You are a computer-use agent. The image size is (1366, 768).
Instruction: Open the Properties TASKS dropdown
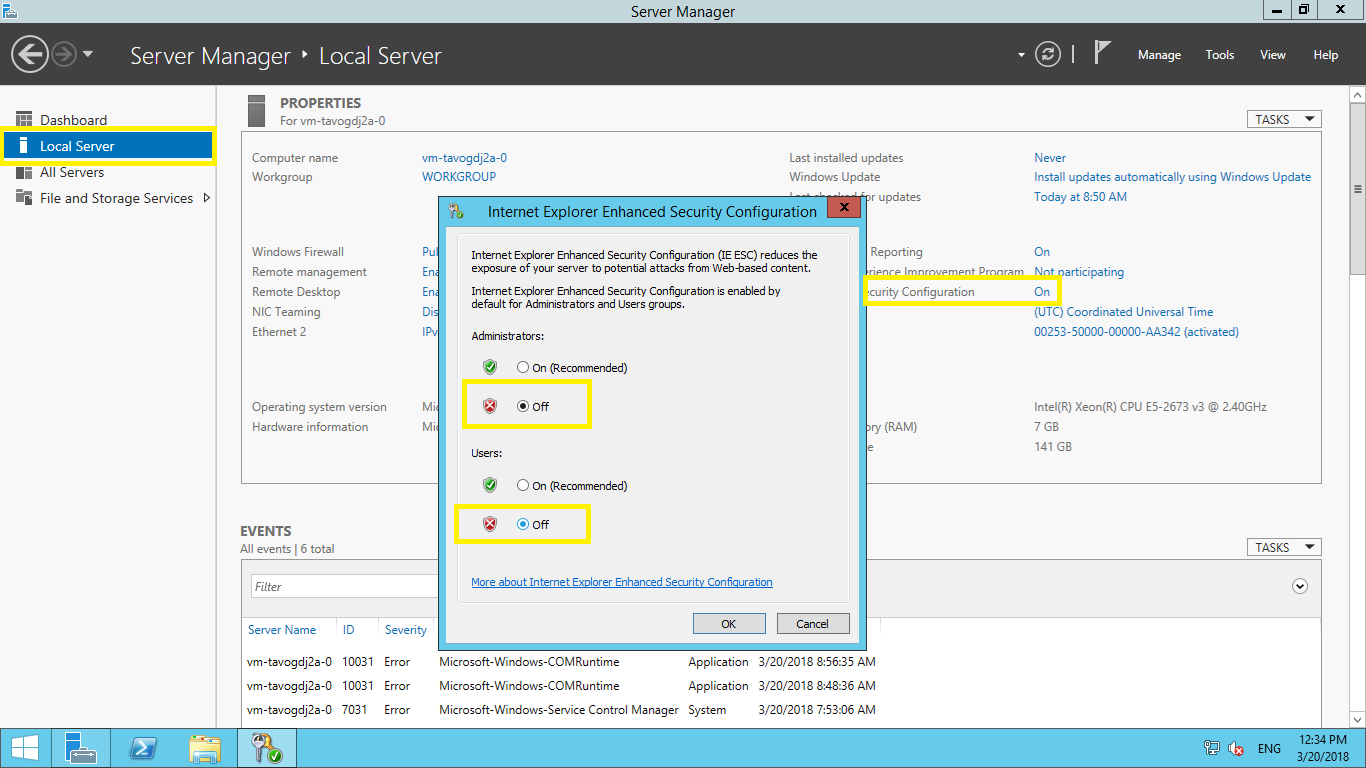[1284, 119]
